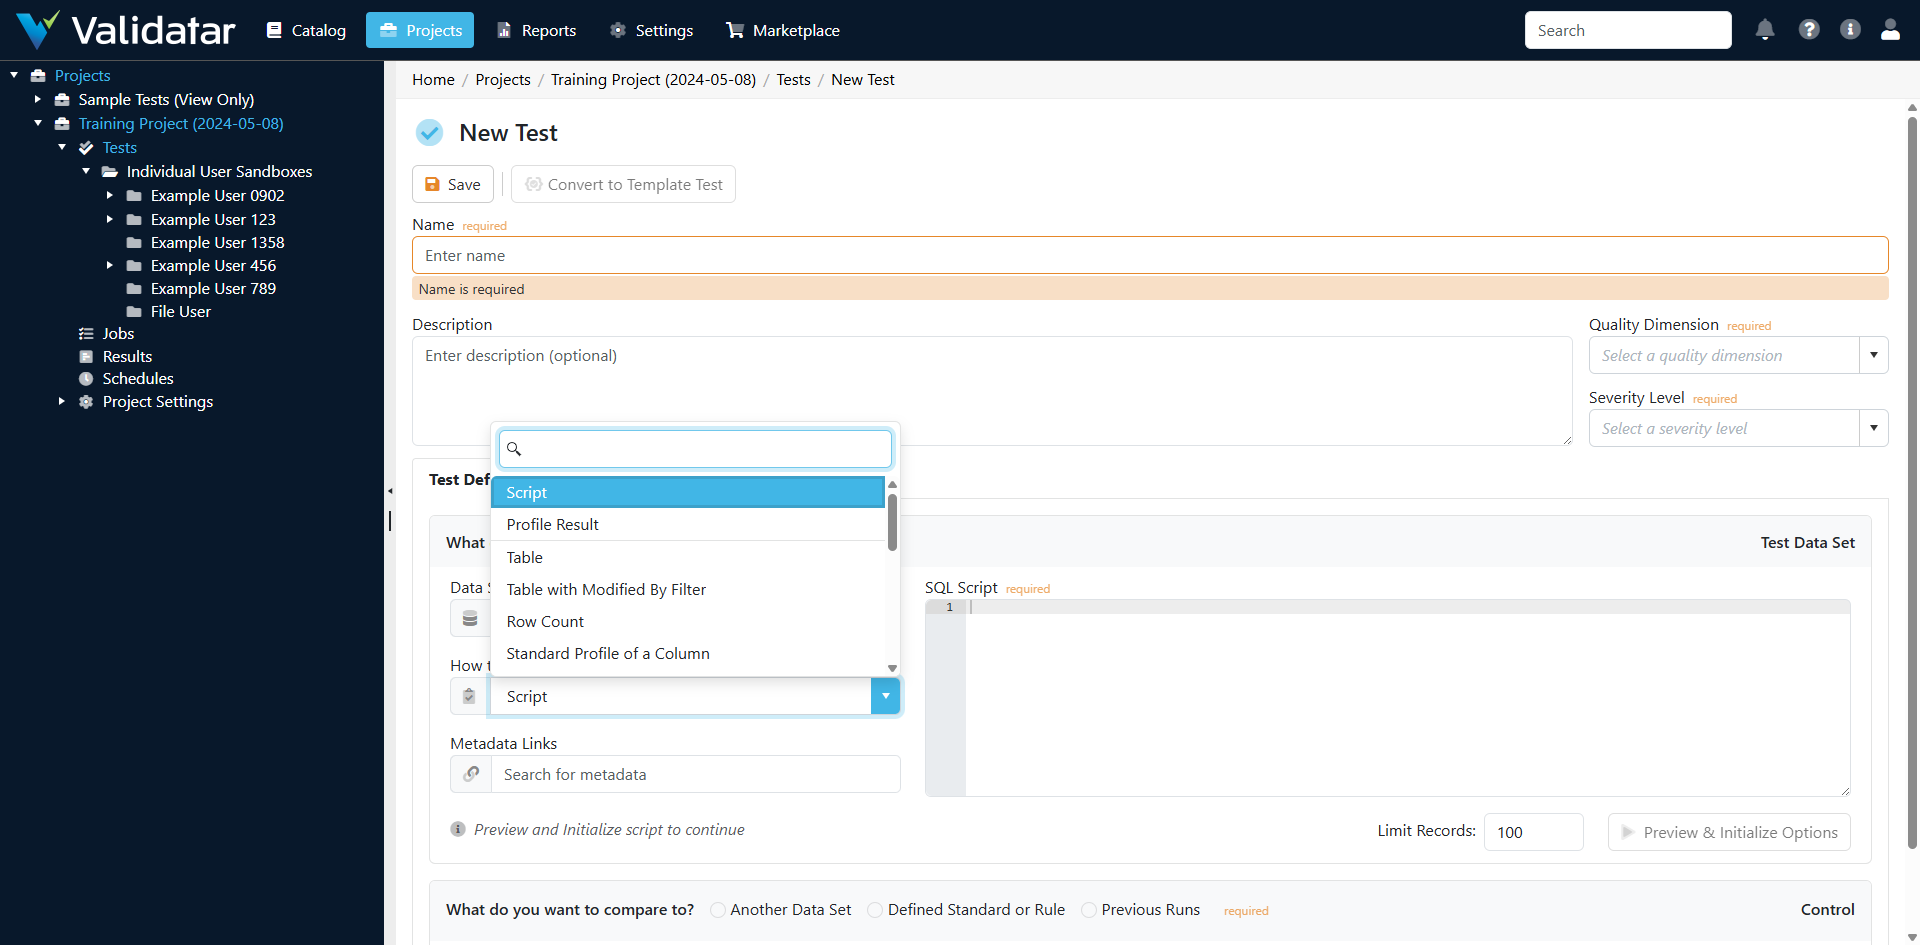The height and width of the screenshot is (945, 1920).
Task: Click the info icon in the header
Action: (x=1850, y=30)
